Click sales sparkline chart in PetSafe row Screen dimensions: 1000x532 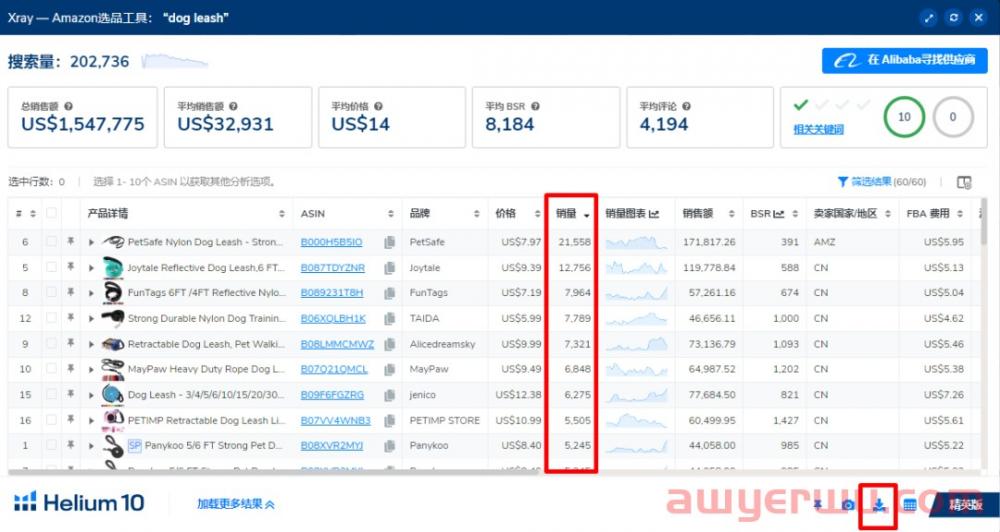coord(635,242)
